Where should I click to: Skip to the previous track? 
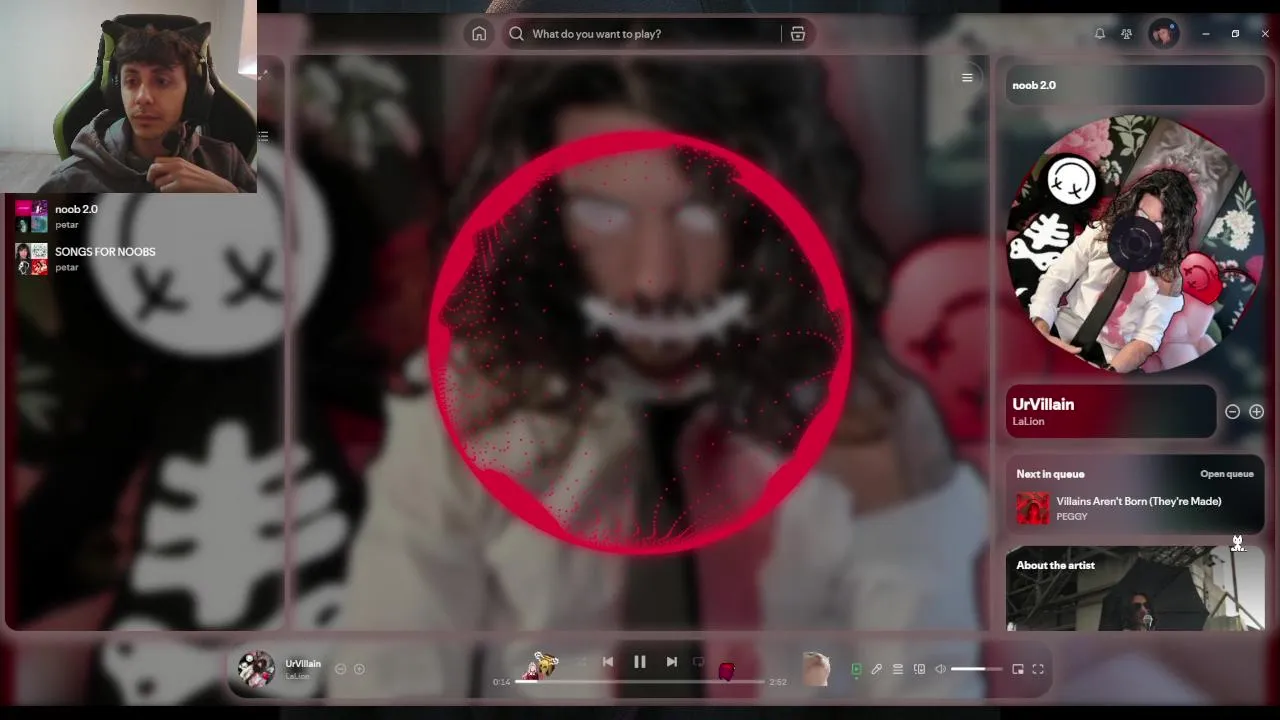608,661
